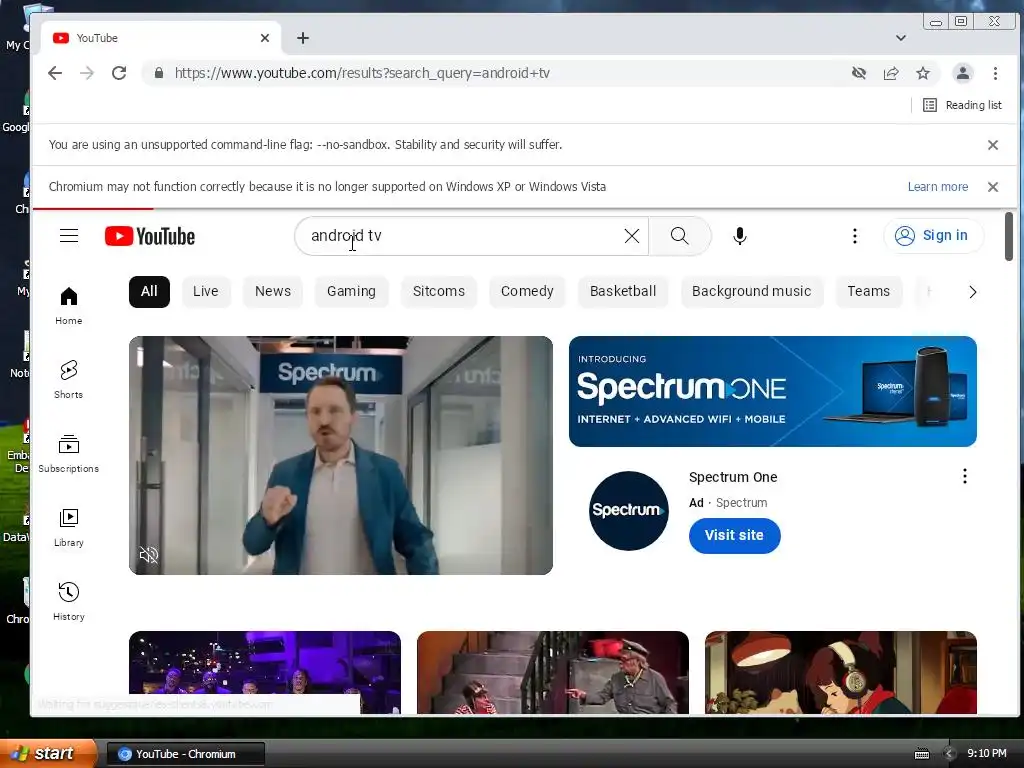Click the Spectrum One banner image
This screenshot has width=1024, height=768.
[x=773, y=392]
